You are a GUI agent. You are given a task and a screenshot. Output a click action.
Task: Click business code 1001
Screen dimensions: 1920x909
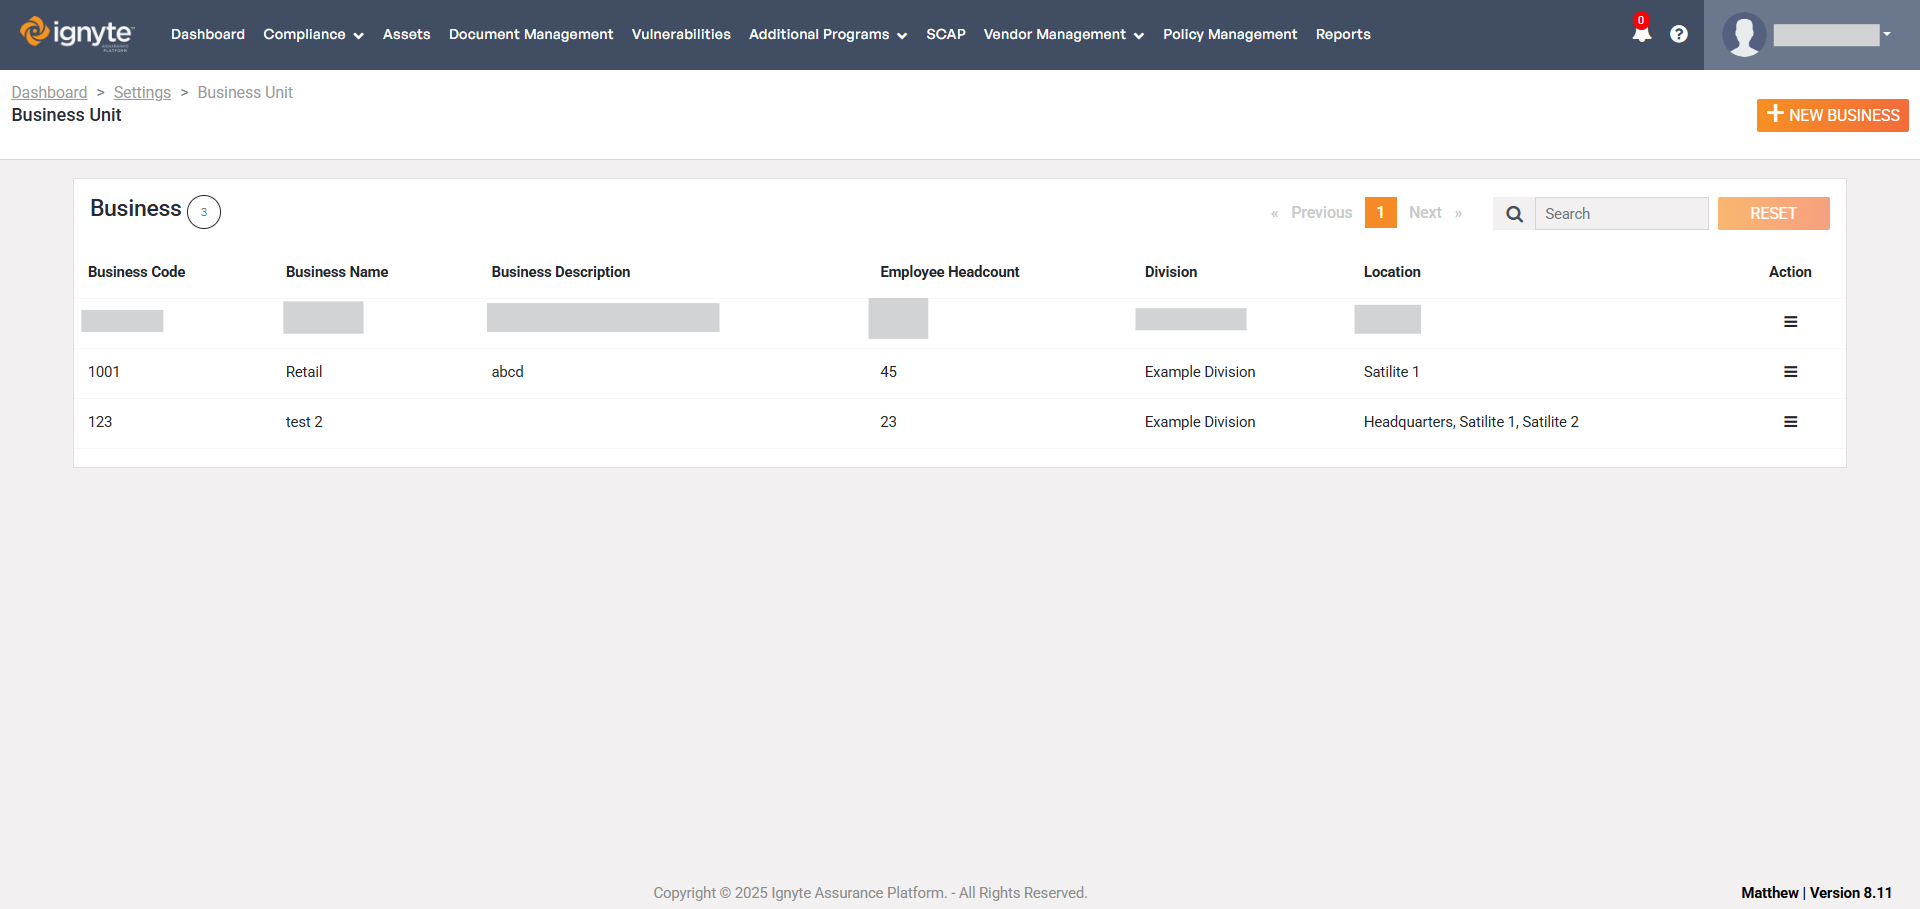(104, 372)
